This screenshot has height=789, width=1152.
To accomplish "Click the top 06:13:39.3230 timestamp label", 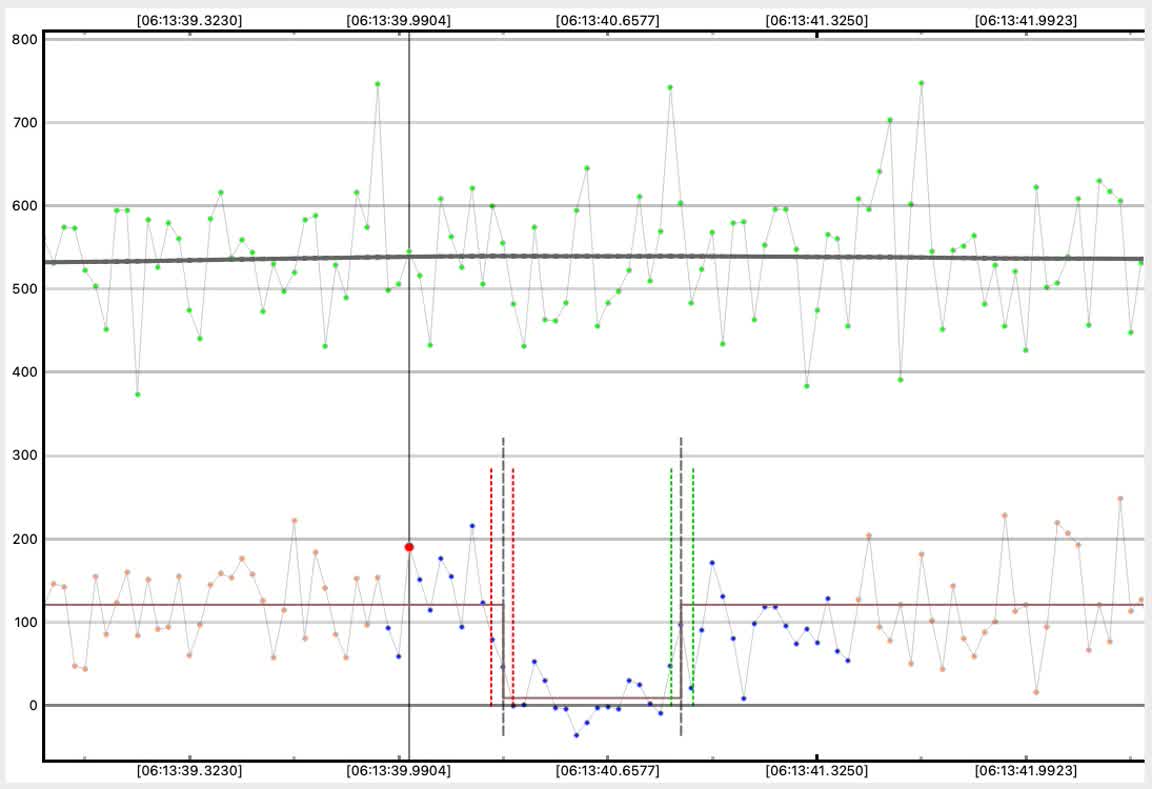I will [189, 20].
